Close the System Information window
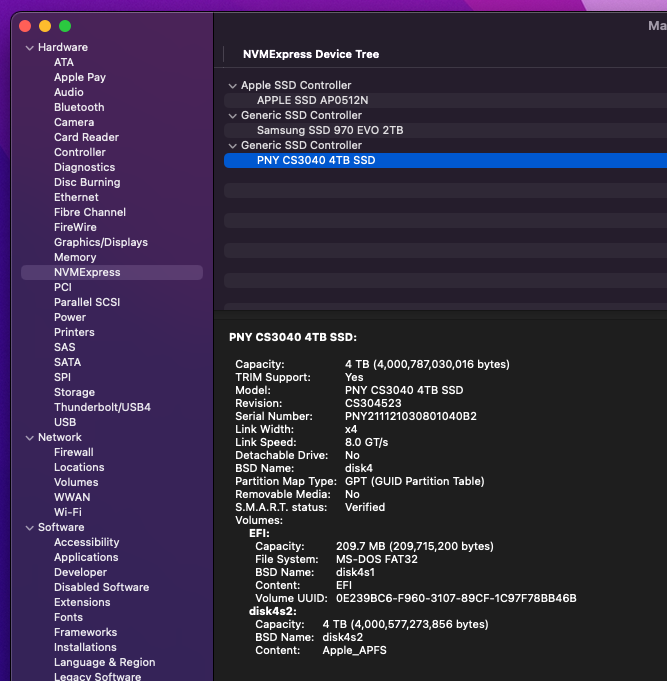 coord(25,26)
